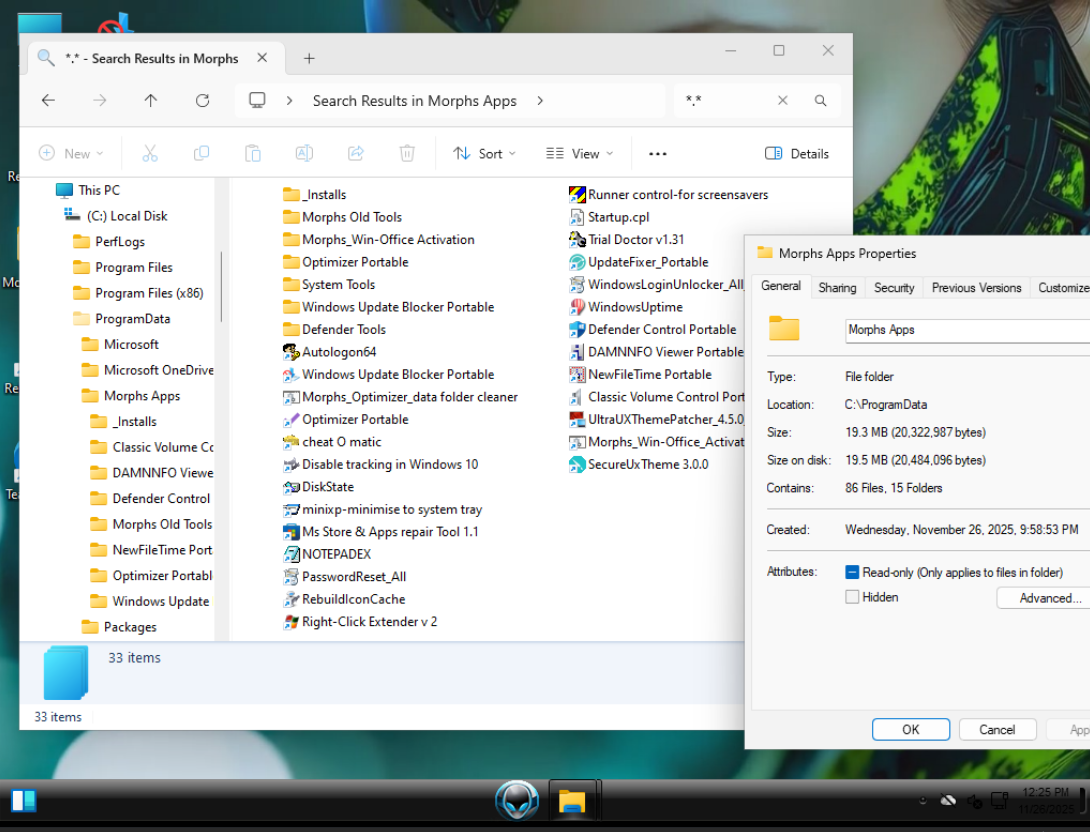Open the Sort dropdown menu
Viewport: 1090px width, 832px height.
[x=484, y=153]
